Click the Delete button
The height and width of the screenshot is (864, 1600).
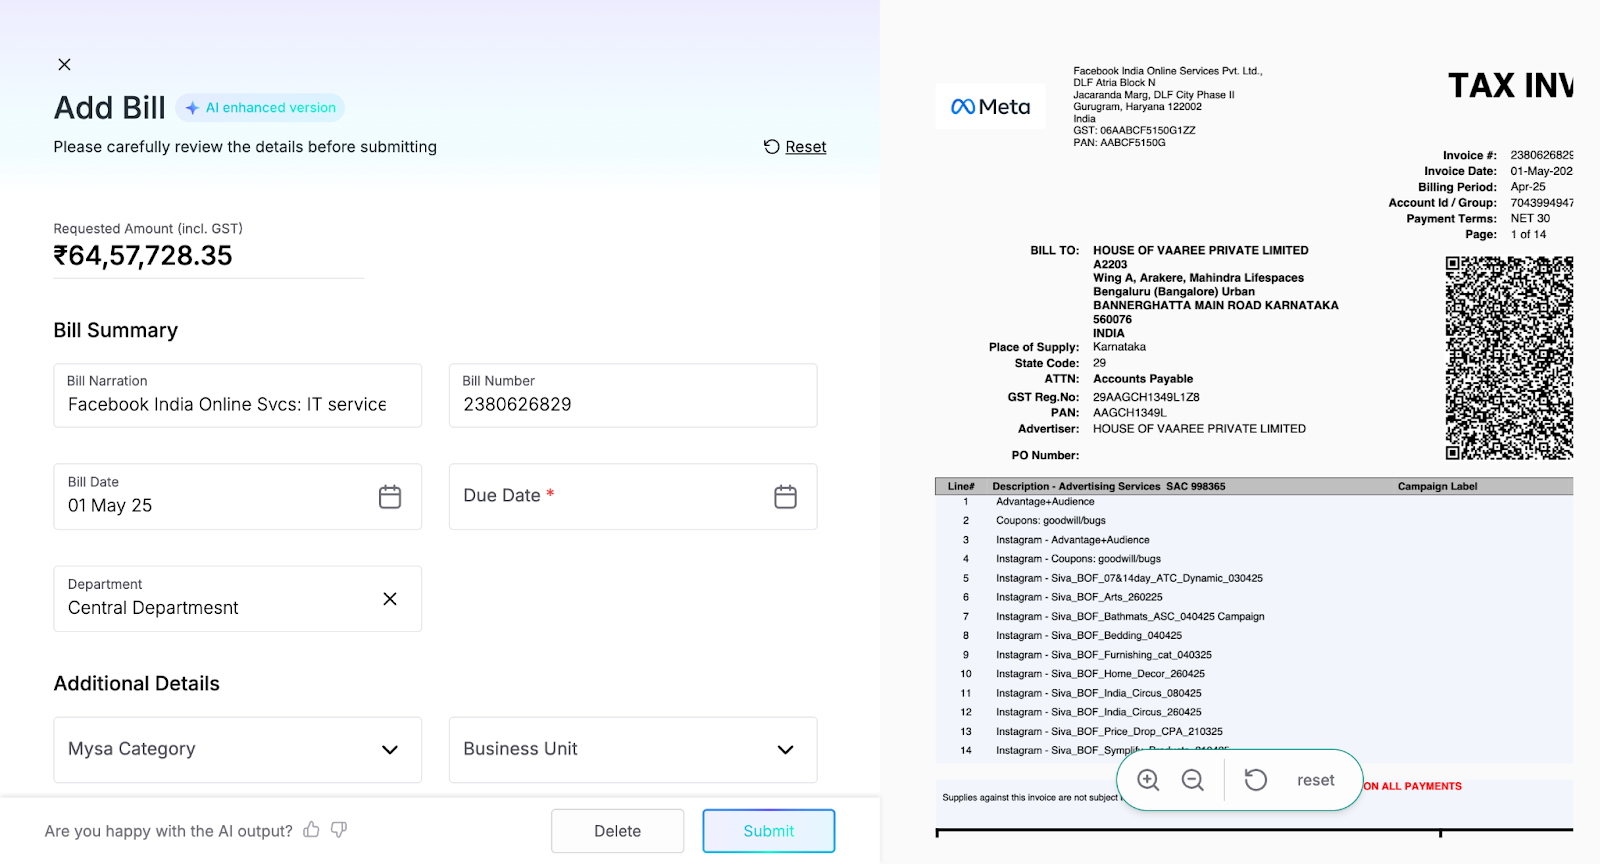(618, 831)
